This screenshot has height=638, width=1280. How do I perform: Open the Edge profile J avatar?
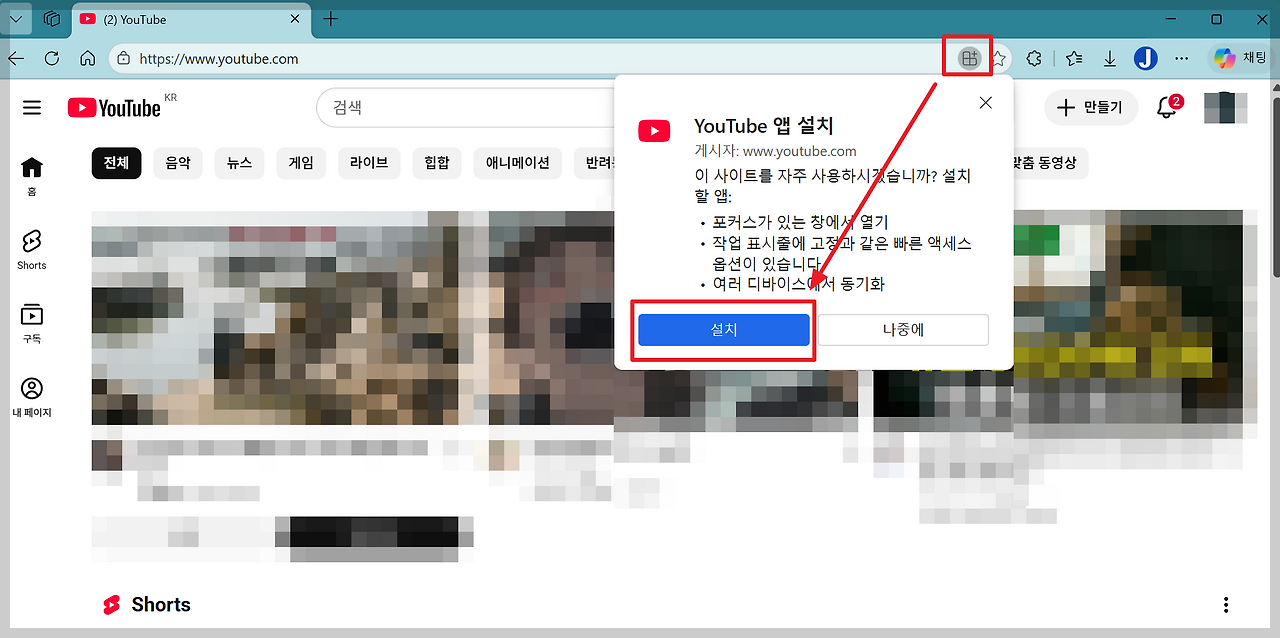[1146, 59]
